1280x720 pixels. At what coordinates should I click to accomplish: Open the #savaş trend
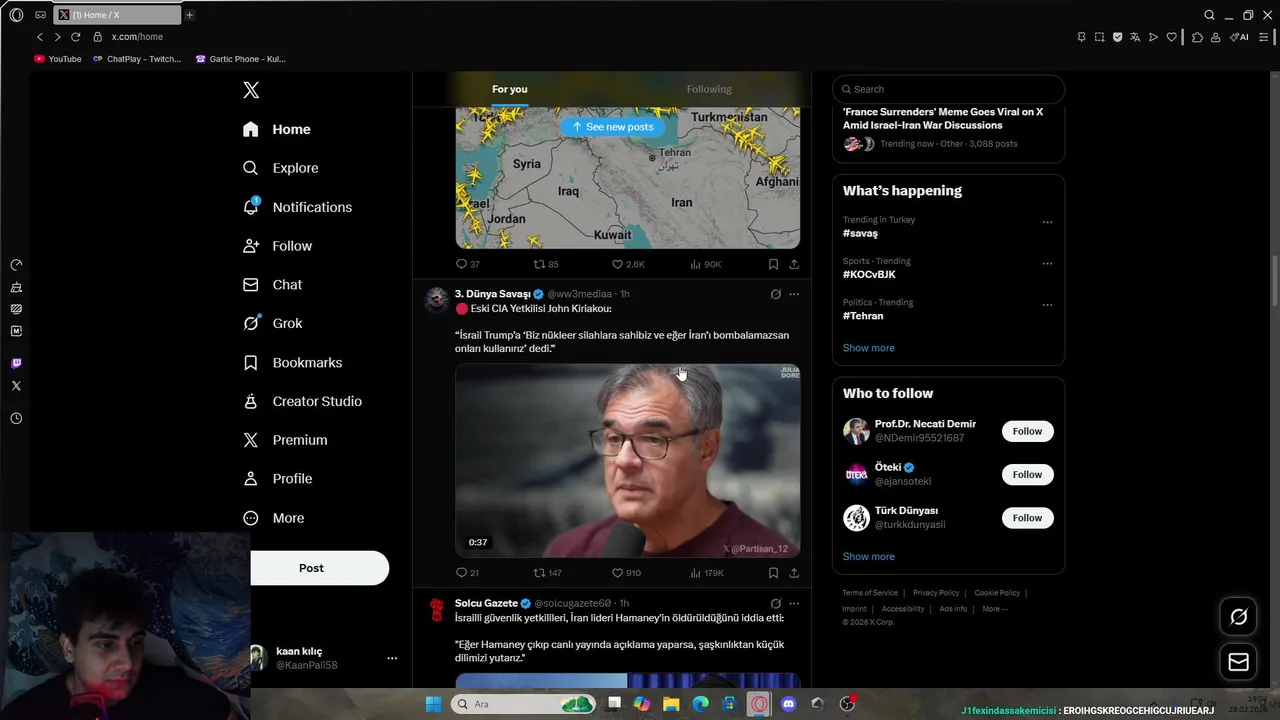860,233
